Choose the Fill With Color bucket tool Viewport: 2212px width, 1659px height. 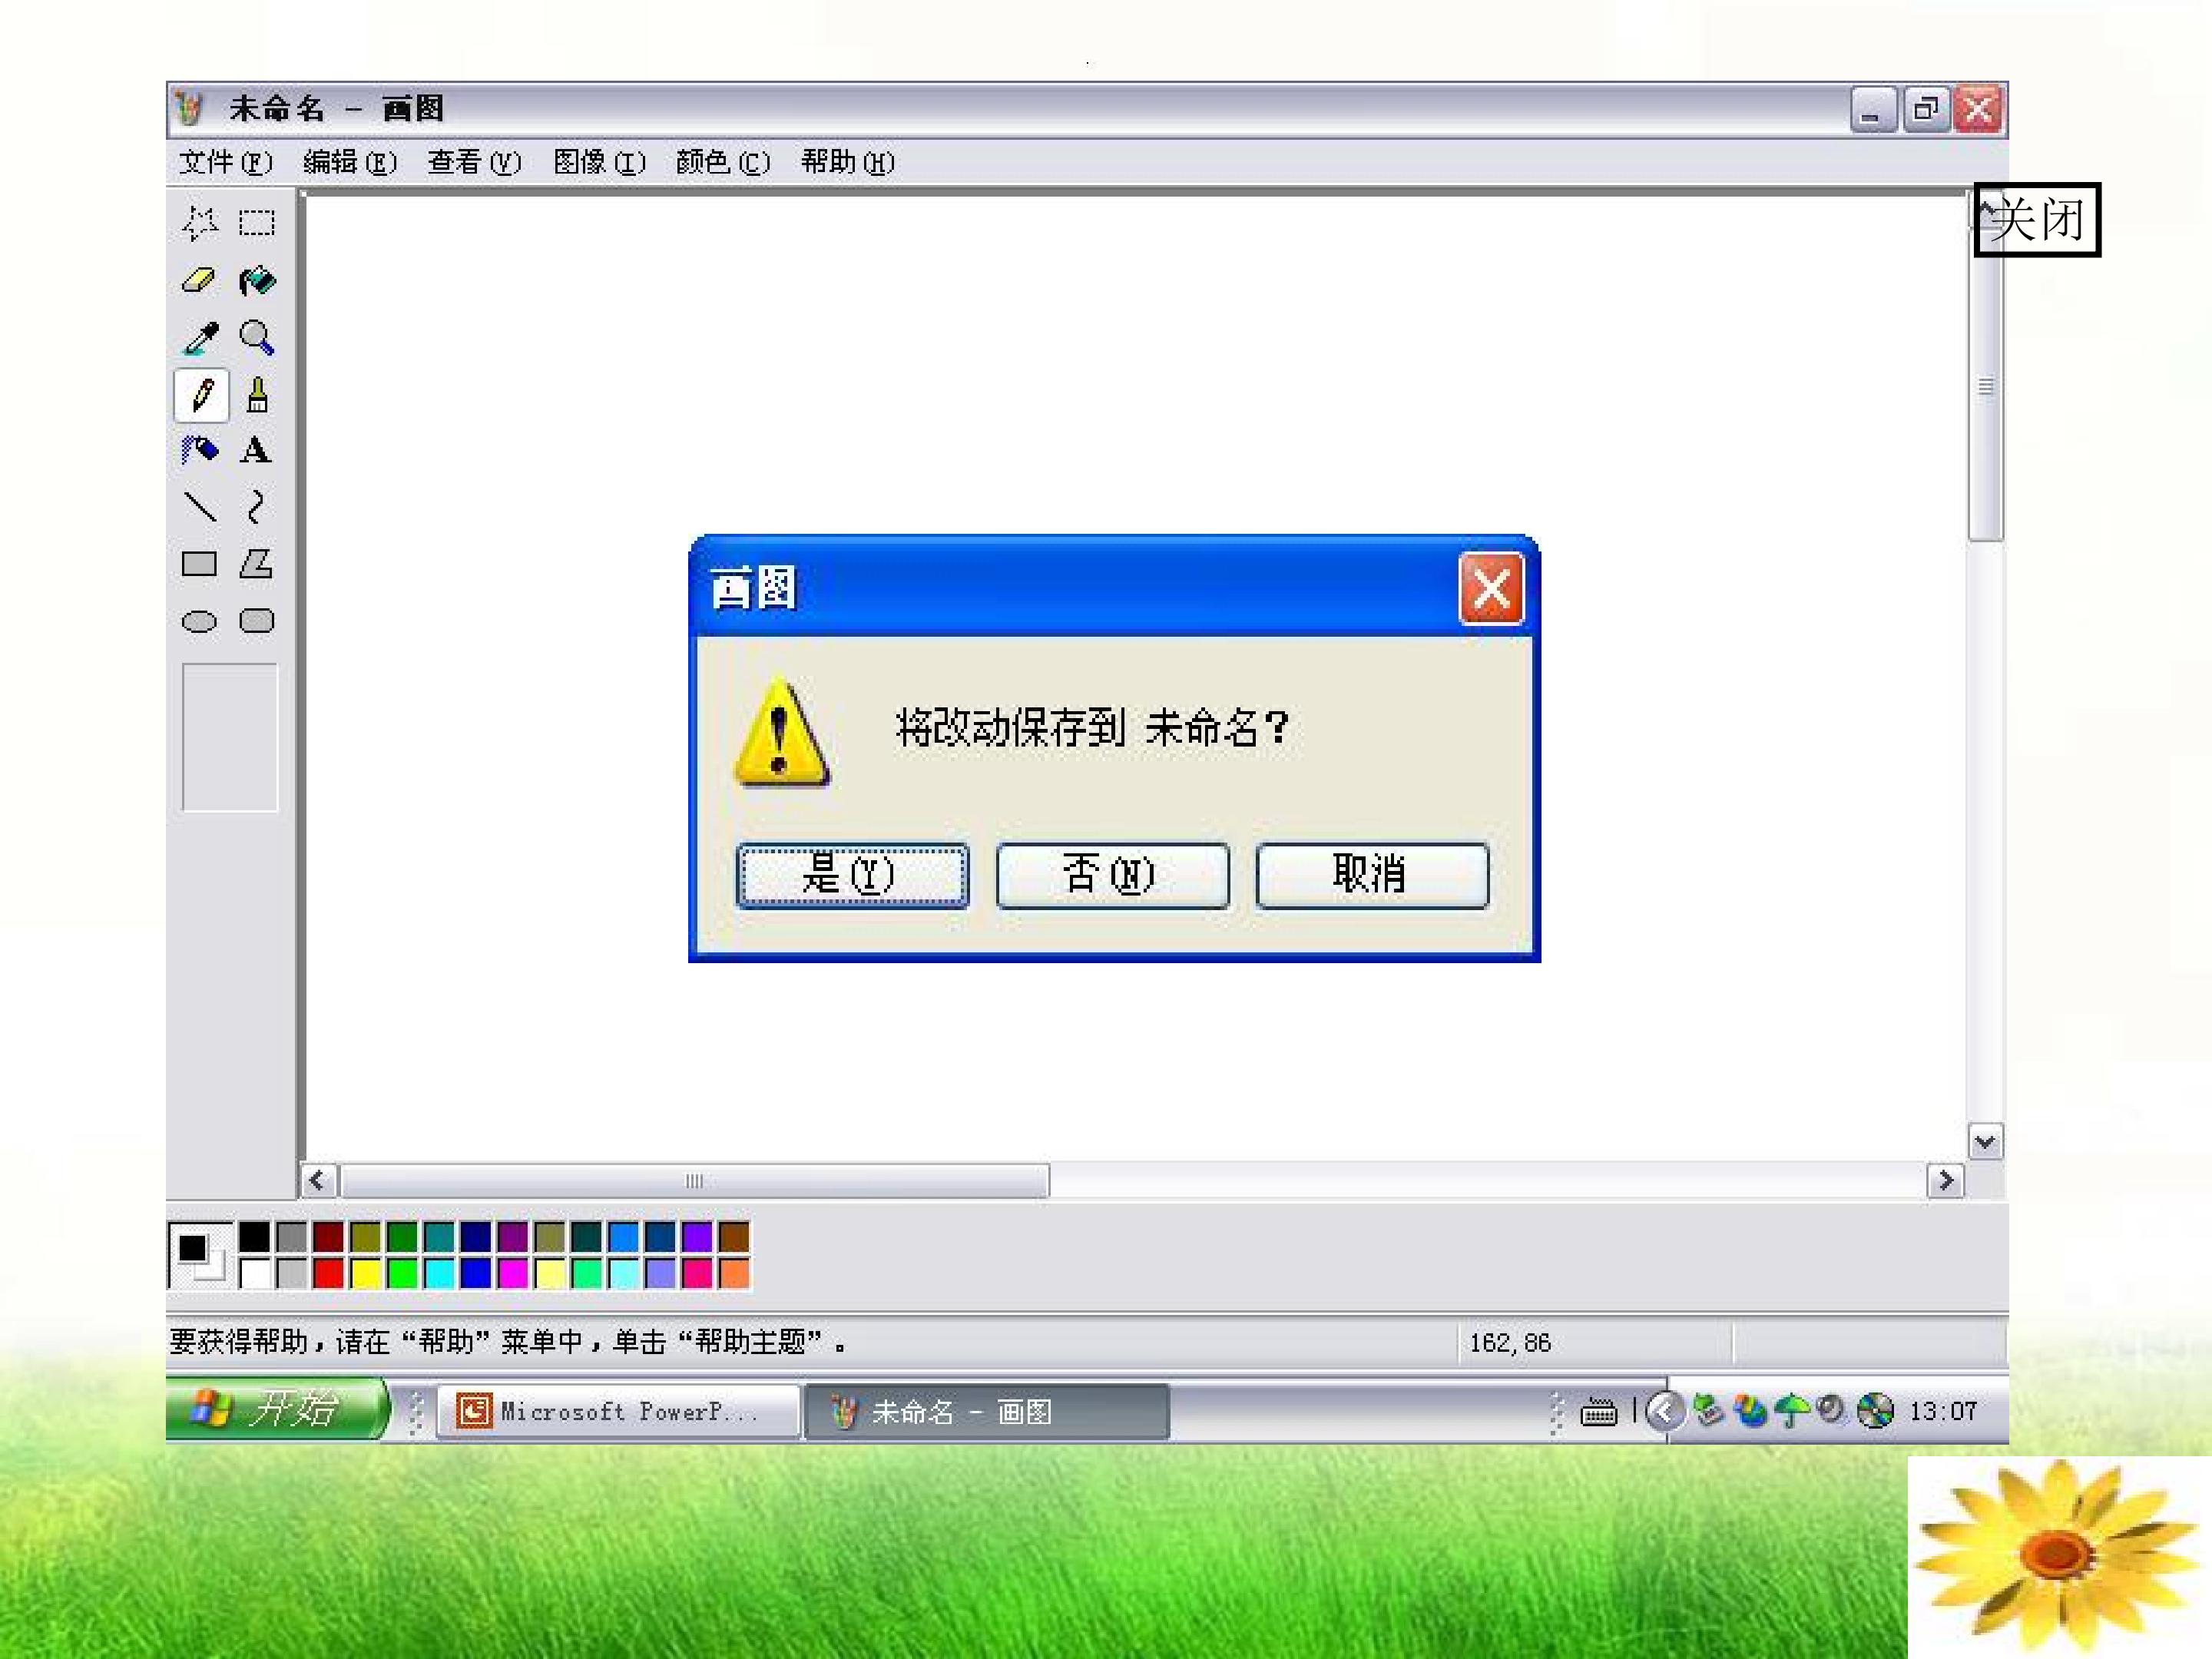pyautogui.click(x=257, y=281)
